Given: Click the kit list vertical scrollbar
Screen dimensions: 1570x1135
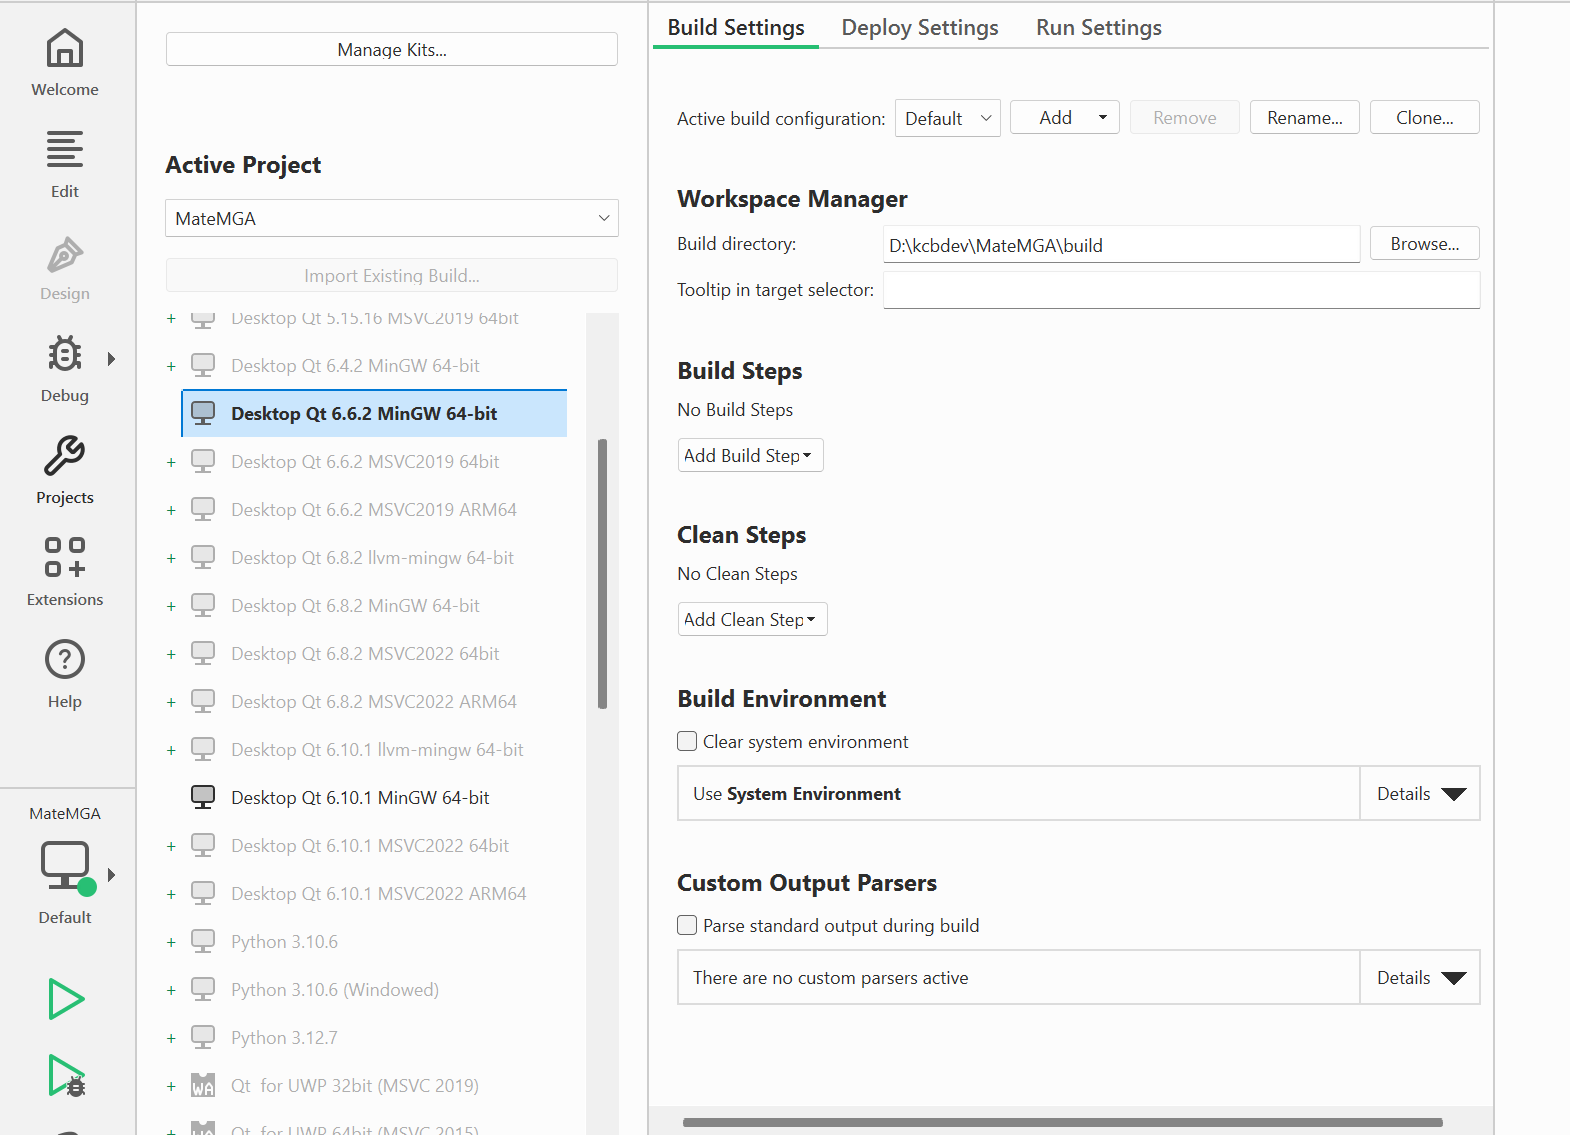Looking at the screenshot, I should pyautogui.click(x=602, y=573).
